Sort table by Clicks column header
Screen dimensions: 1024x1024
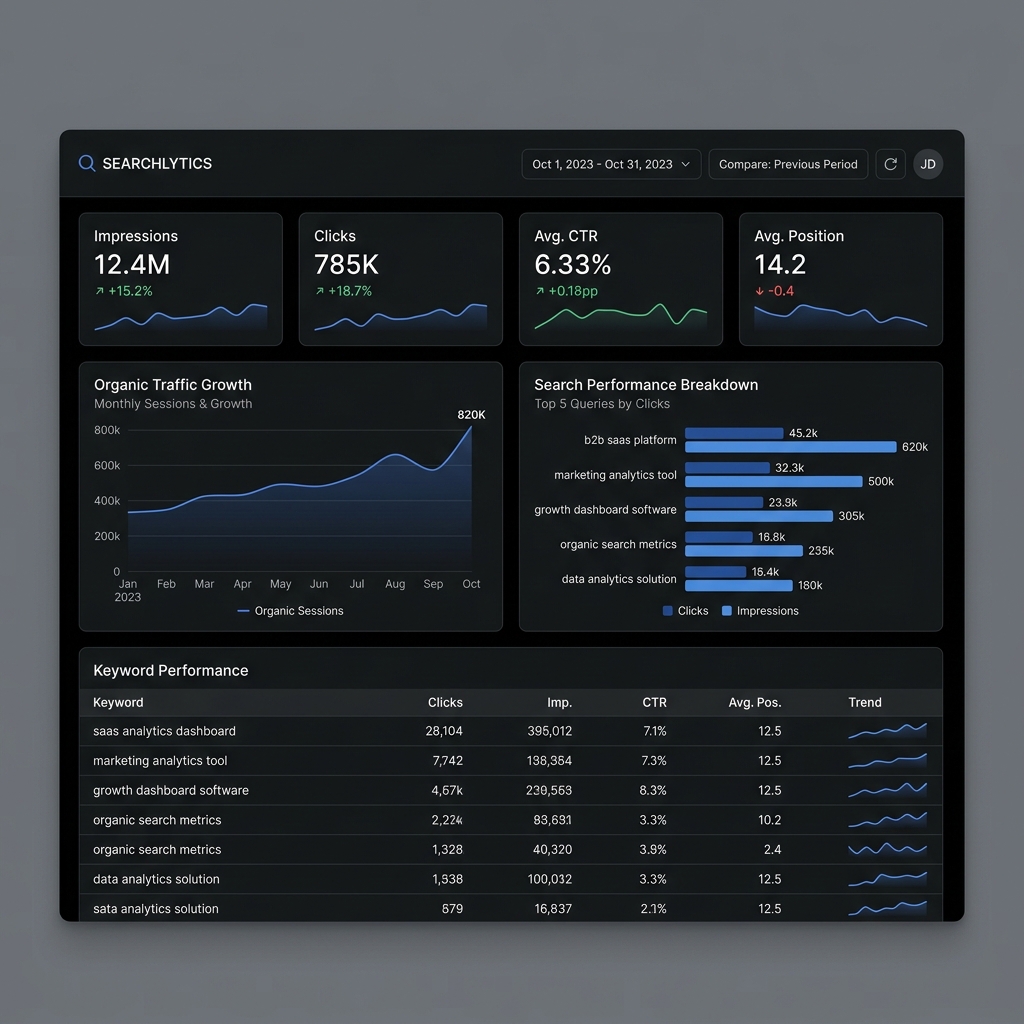(445, 702)
